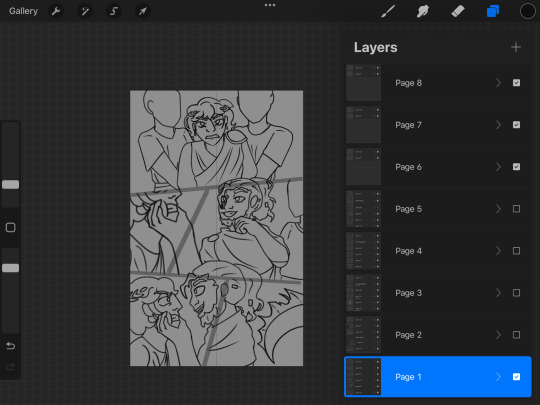The image size is (540, 405).
Task: Hide the Page 8 layer group
Action: coord(516,83)
